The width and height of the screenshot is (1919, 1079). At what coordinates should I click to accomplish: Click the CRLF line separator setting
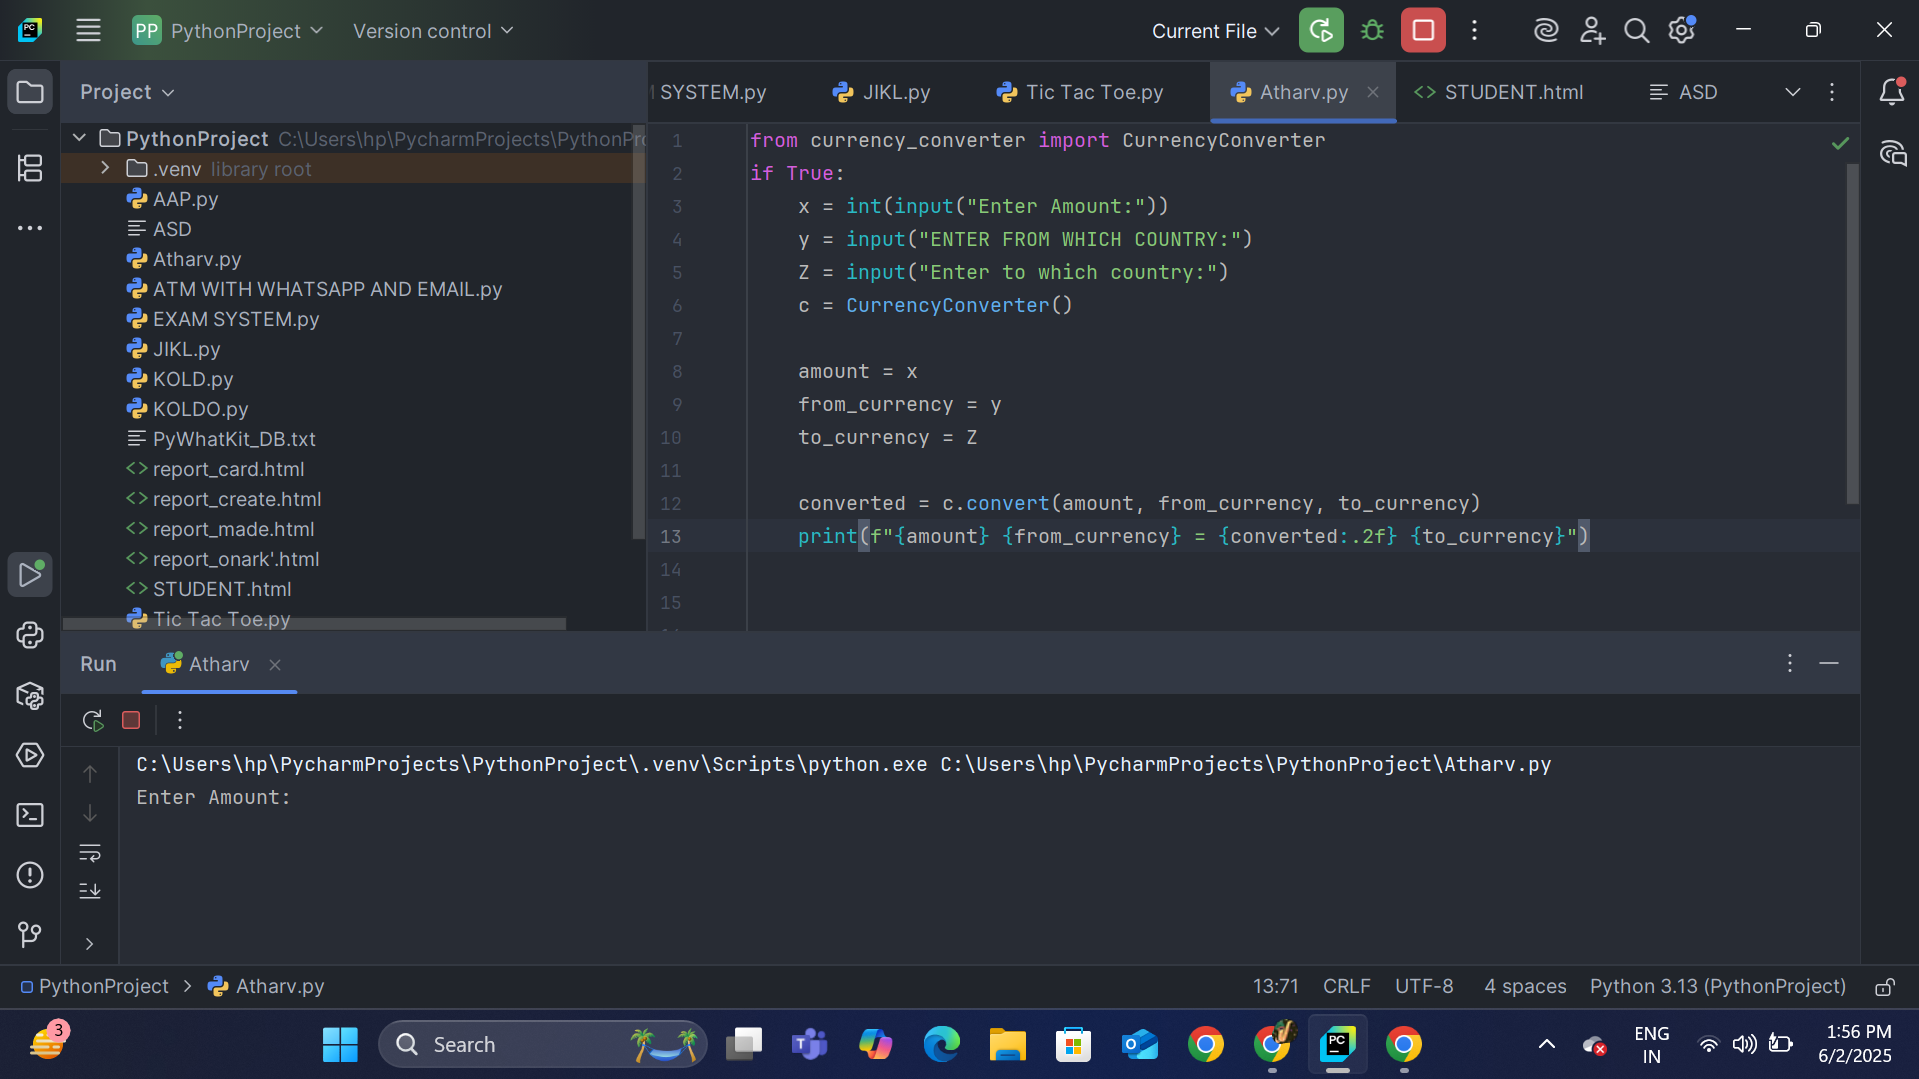(x=1346, y=986)
